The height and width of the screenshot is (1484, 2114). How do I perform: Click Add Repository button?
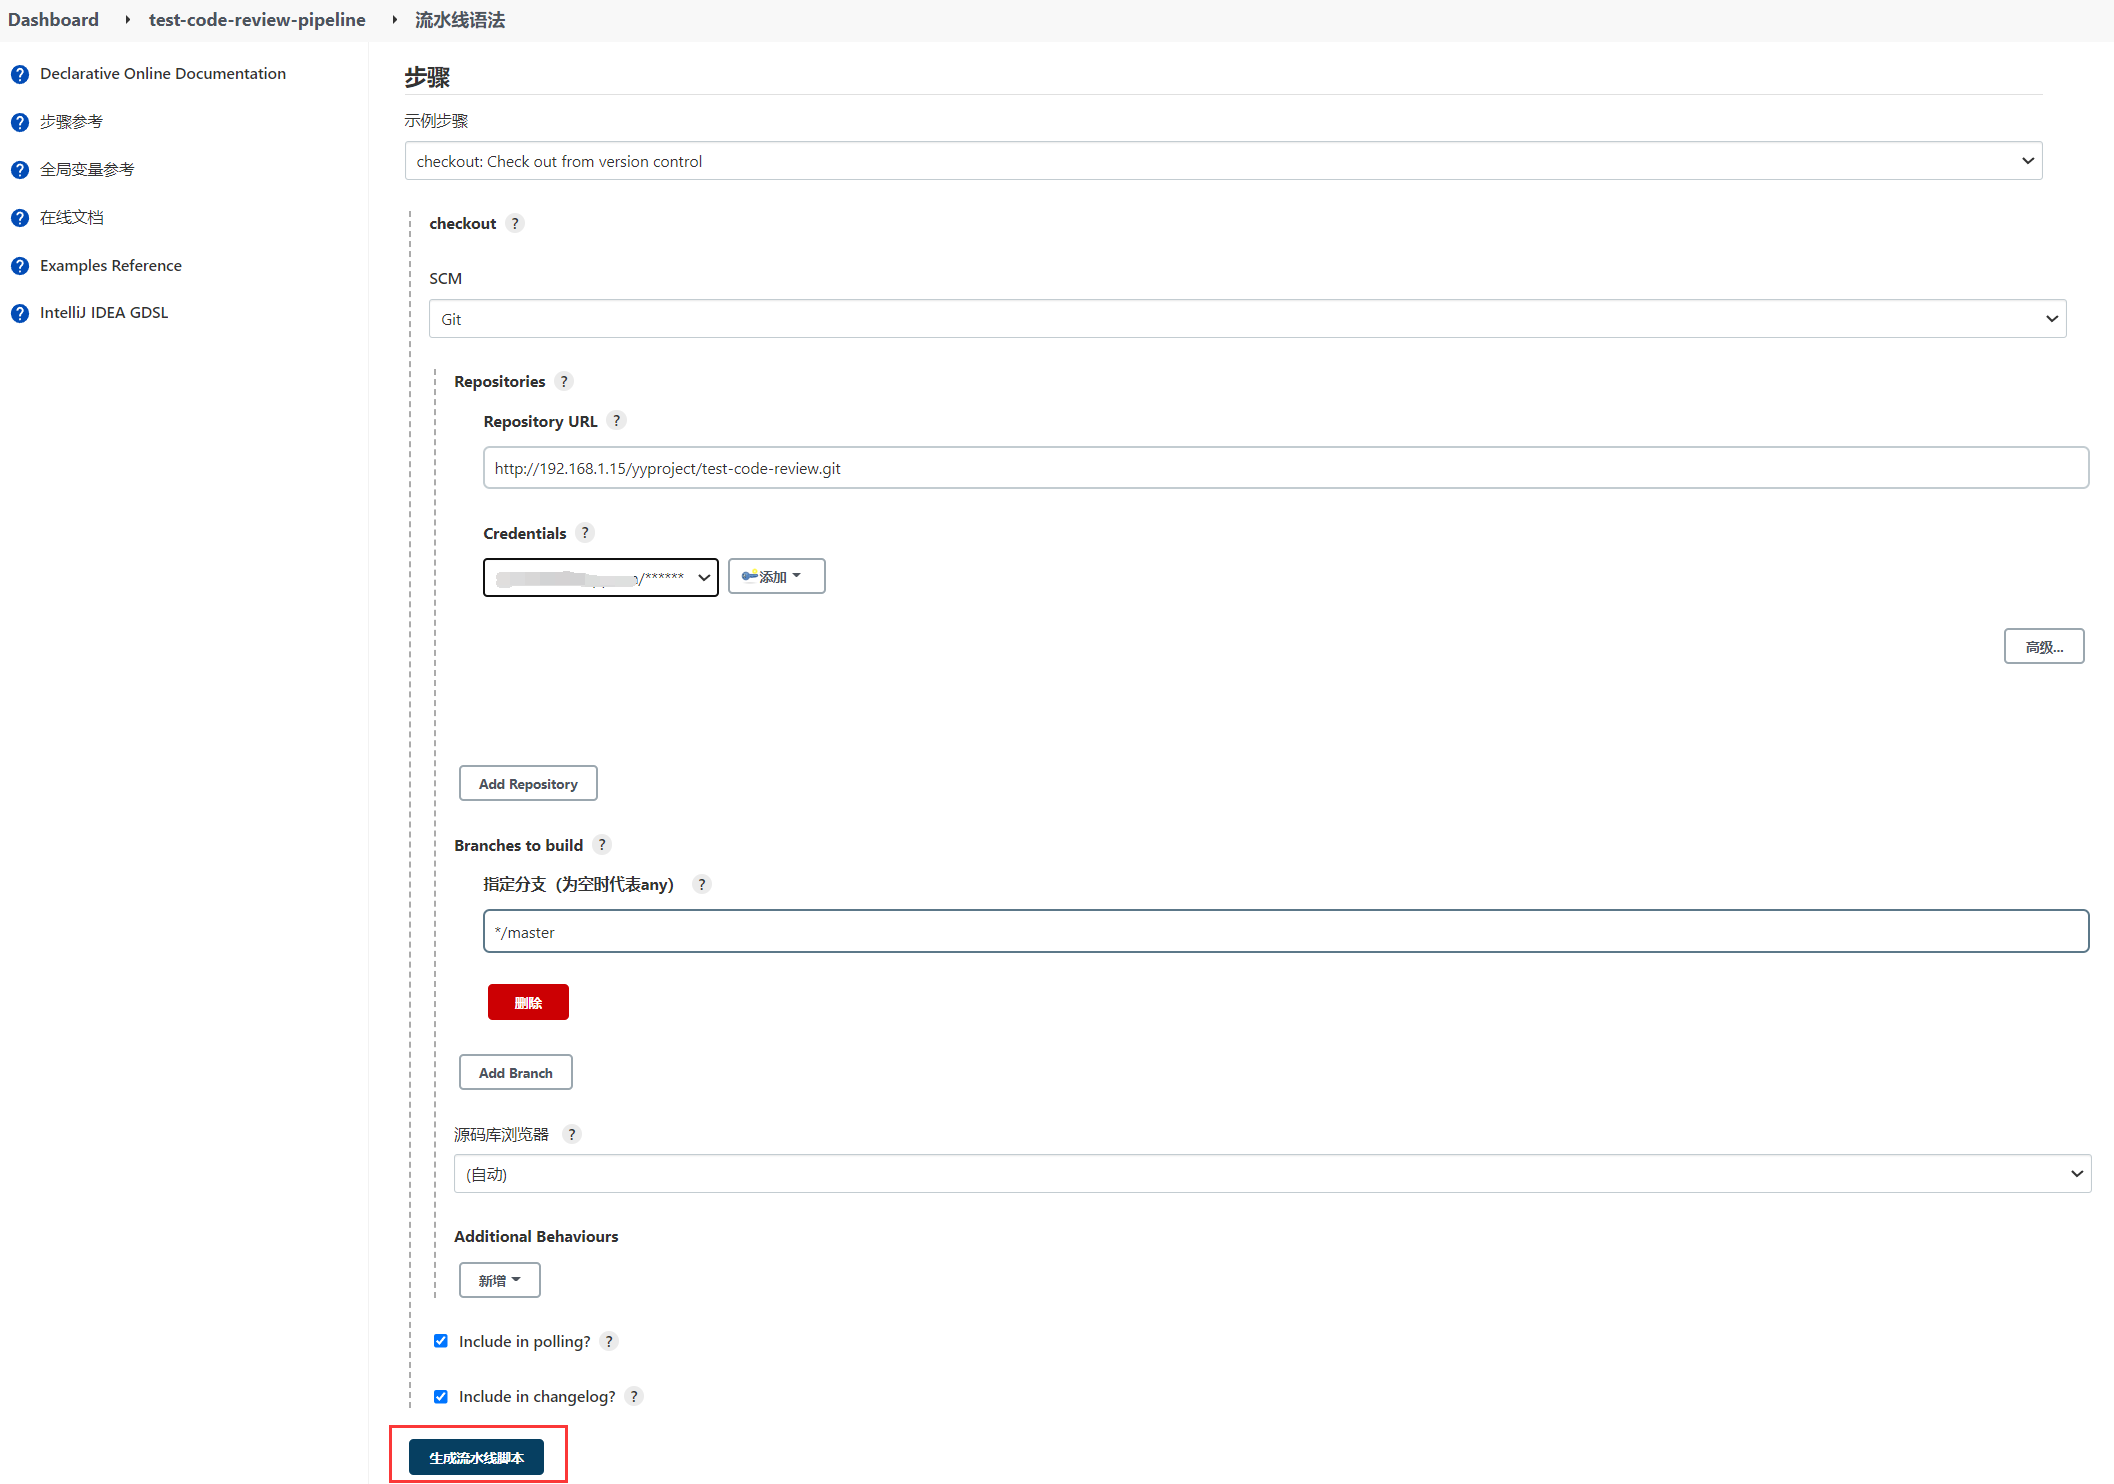pos(528,783)
